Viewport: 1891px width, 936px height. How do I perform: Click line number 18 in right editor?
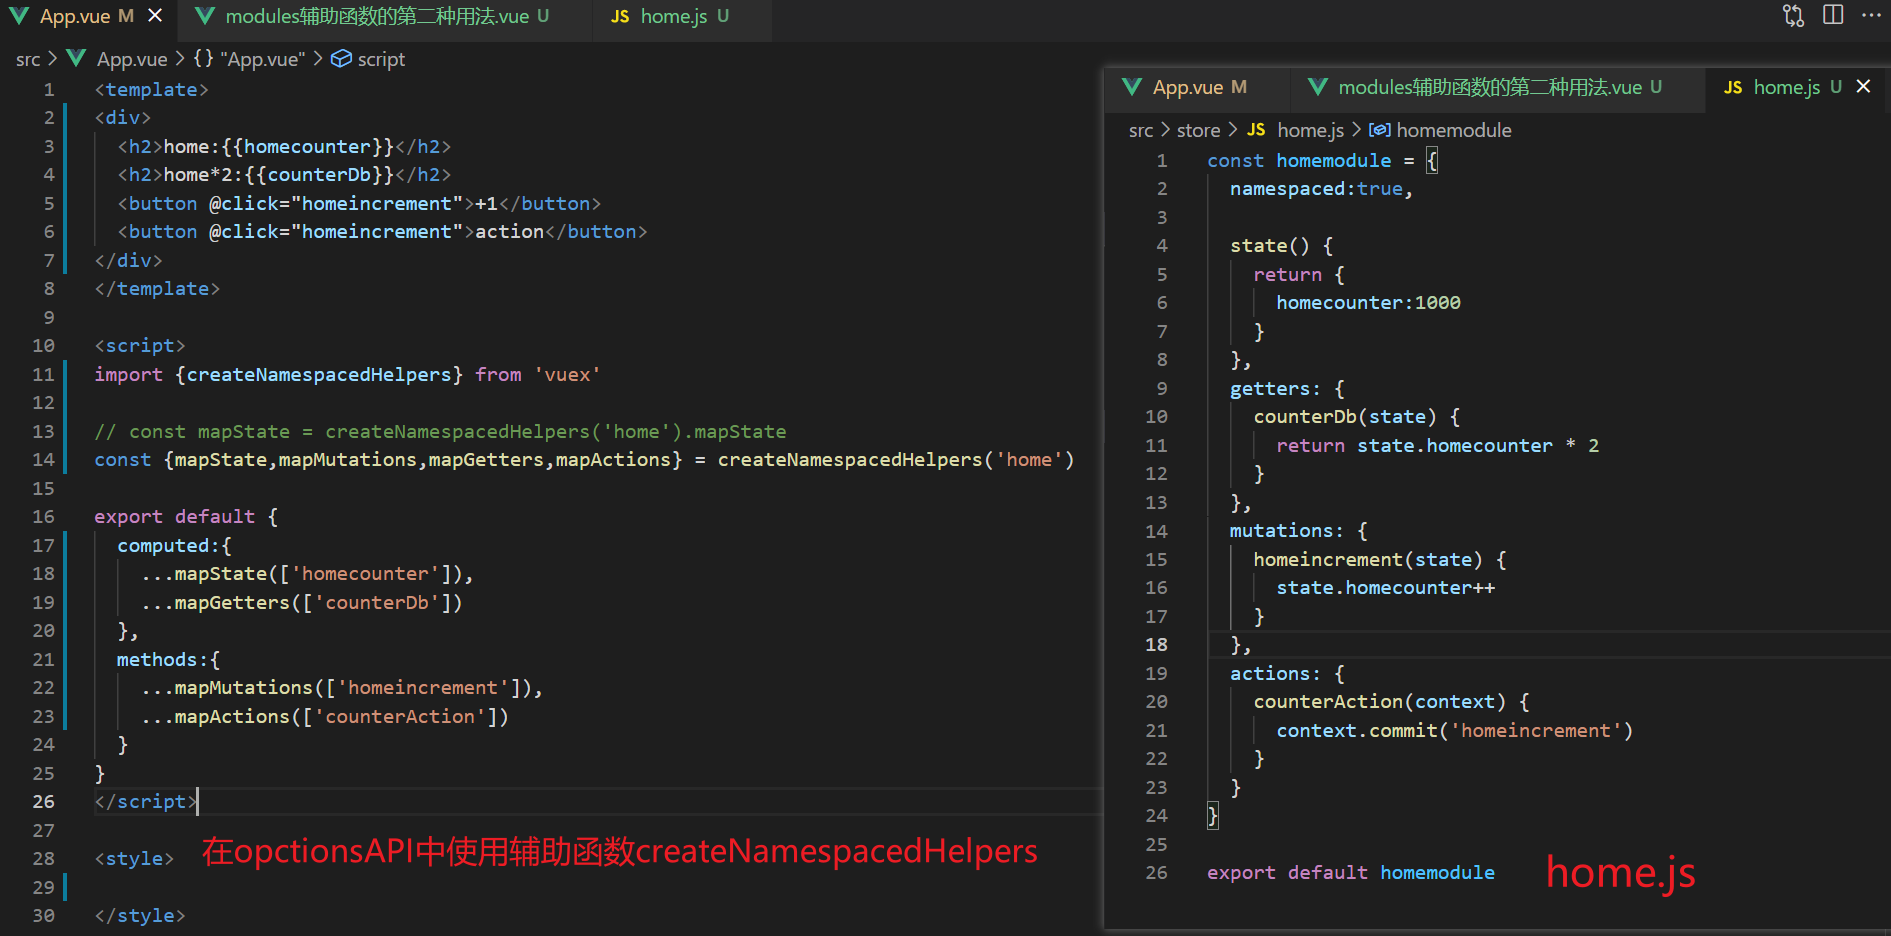tap(1156, 645)
